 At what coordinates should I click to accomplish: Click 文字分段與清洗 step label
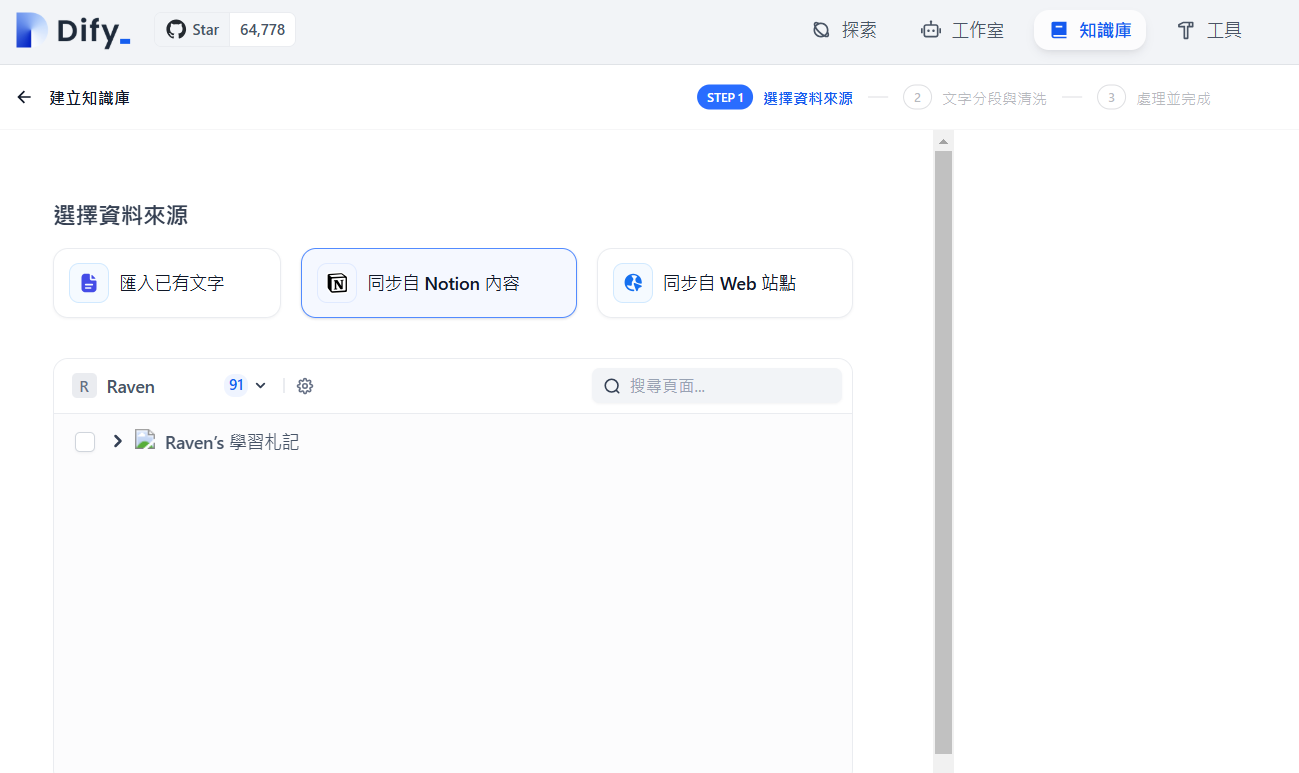pos(994,98)
